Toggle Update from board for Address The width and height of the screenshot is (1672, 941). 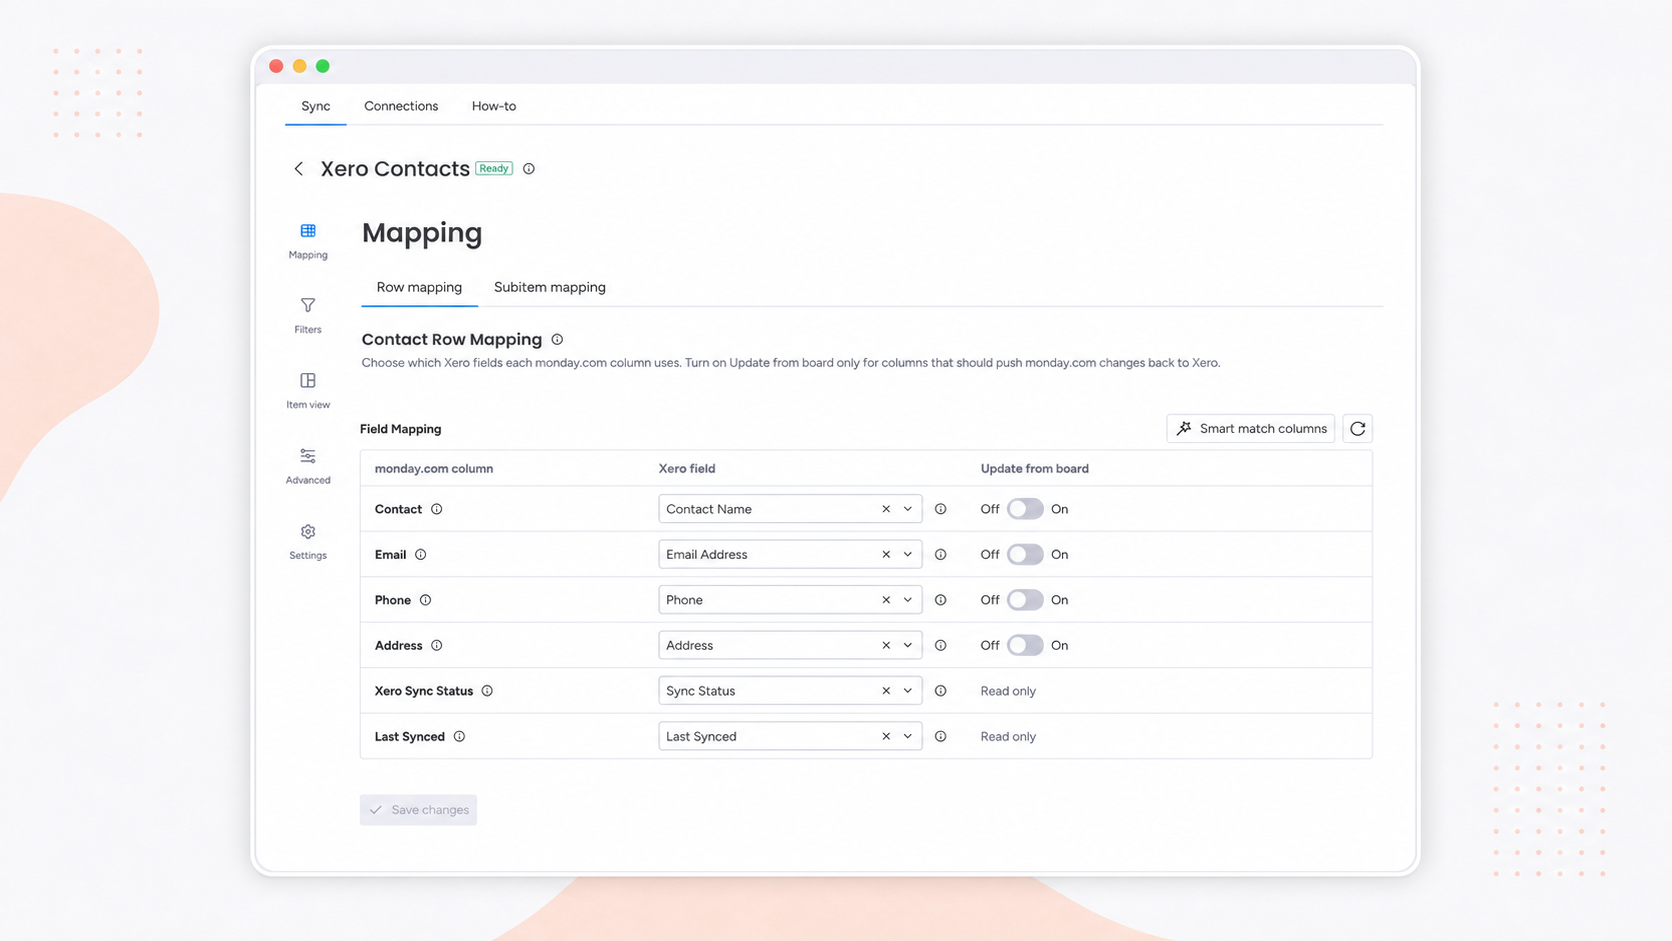pyautogui.click(x=1025, y=646)
